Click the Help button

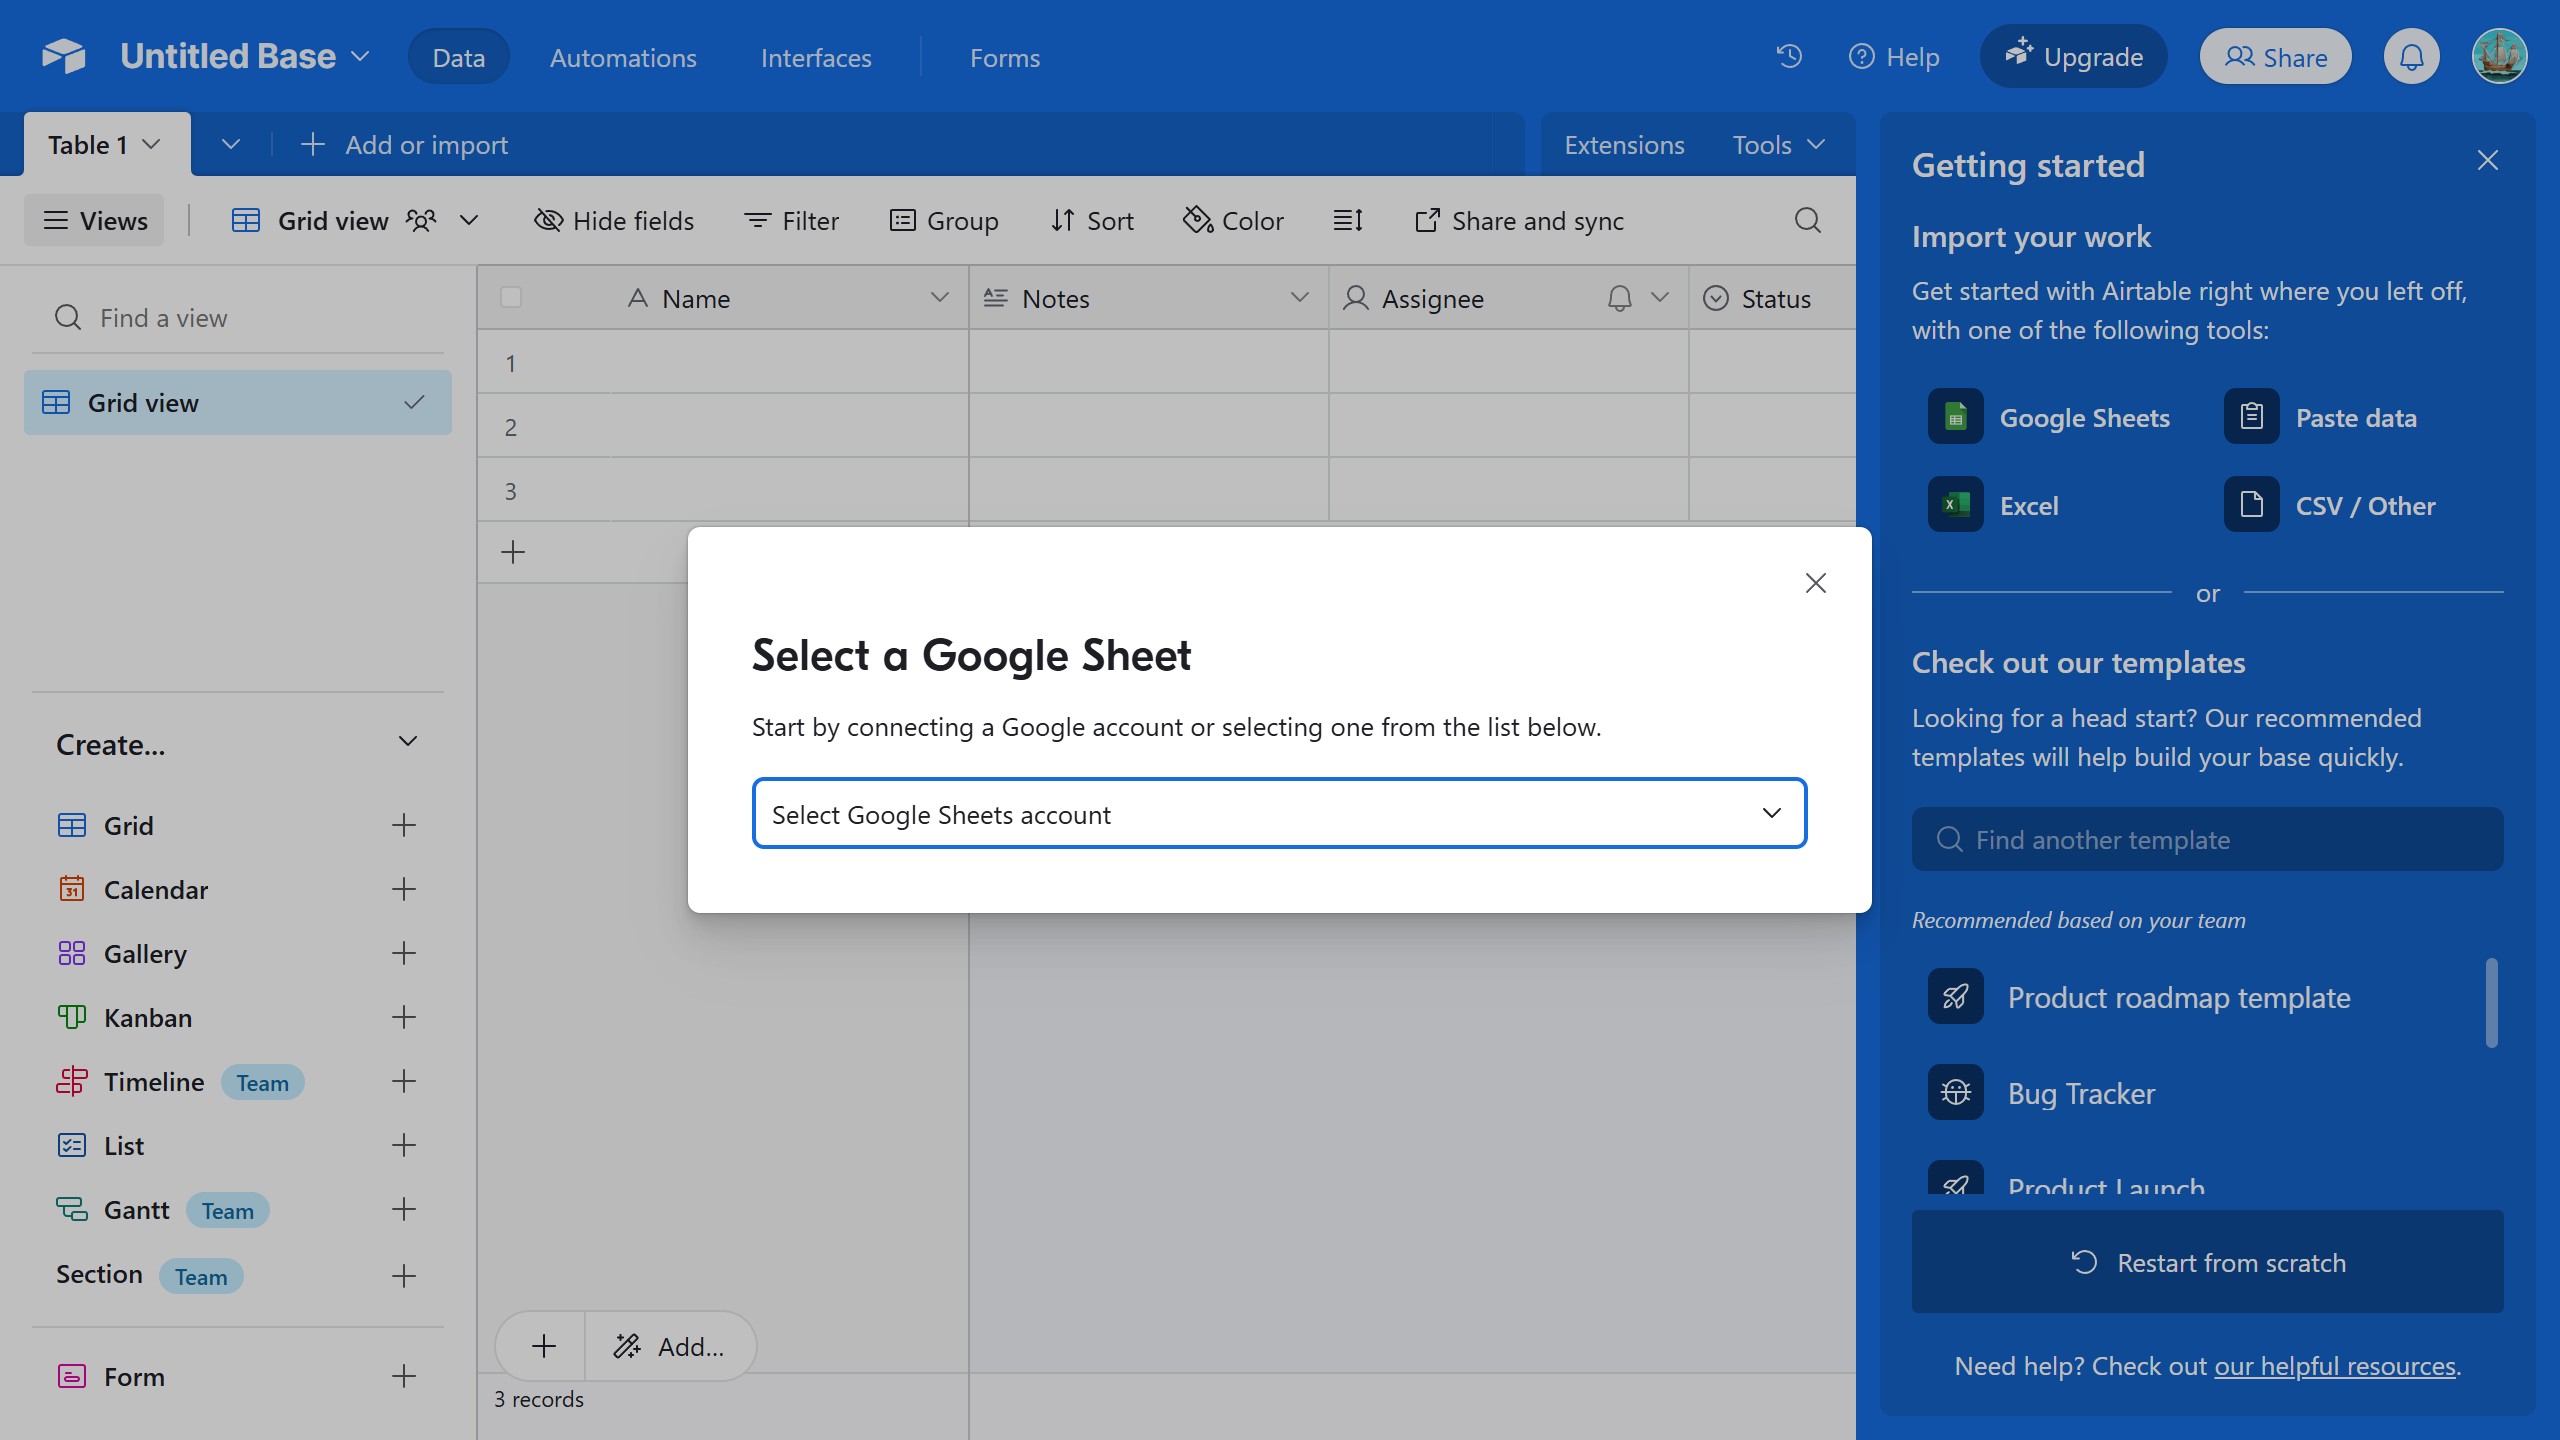1894,57
